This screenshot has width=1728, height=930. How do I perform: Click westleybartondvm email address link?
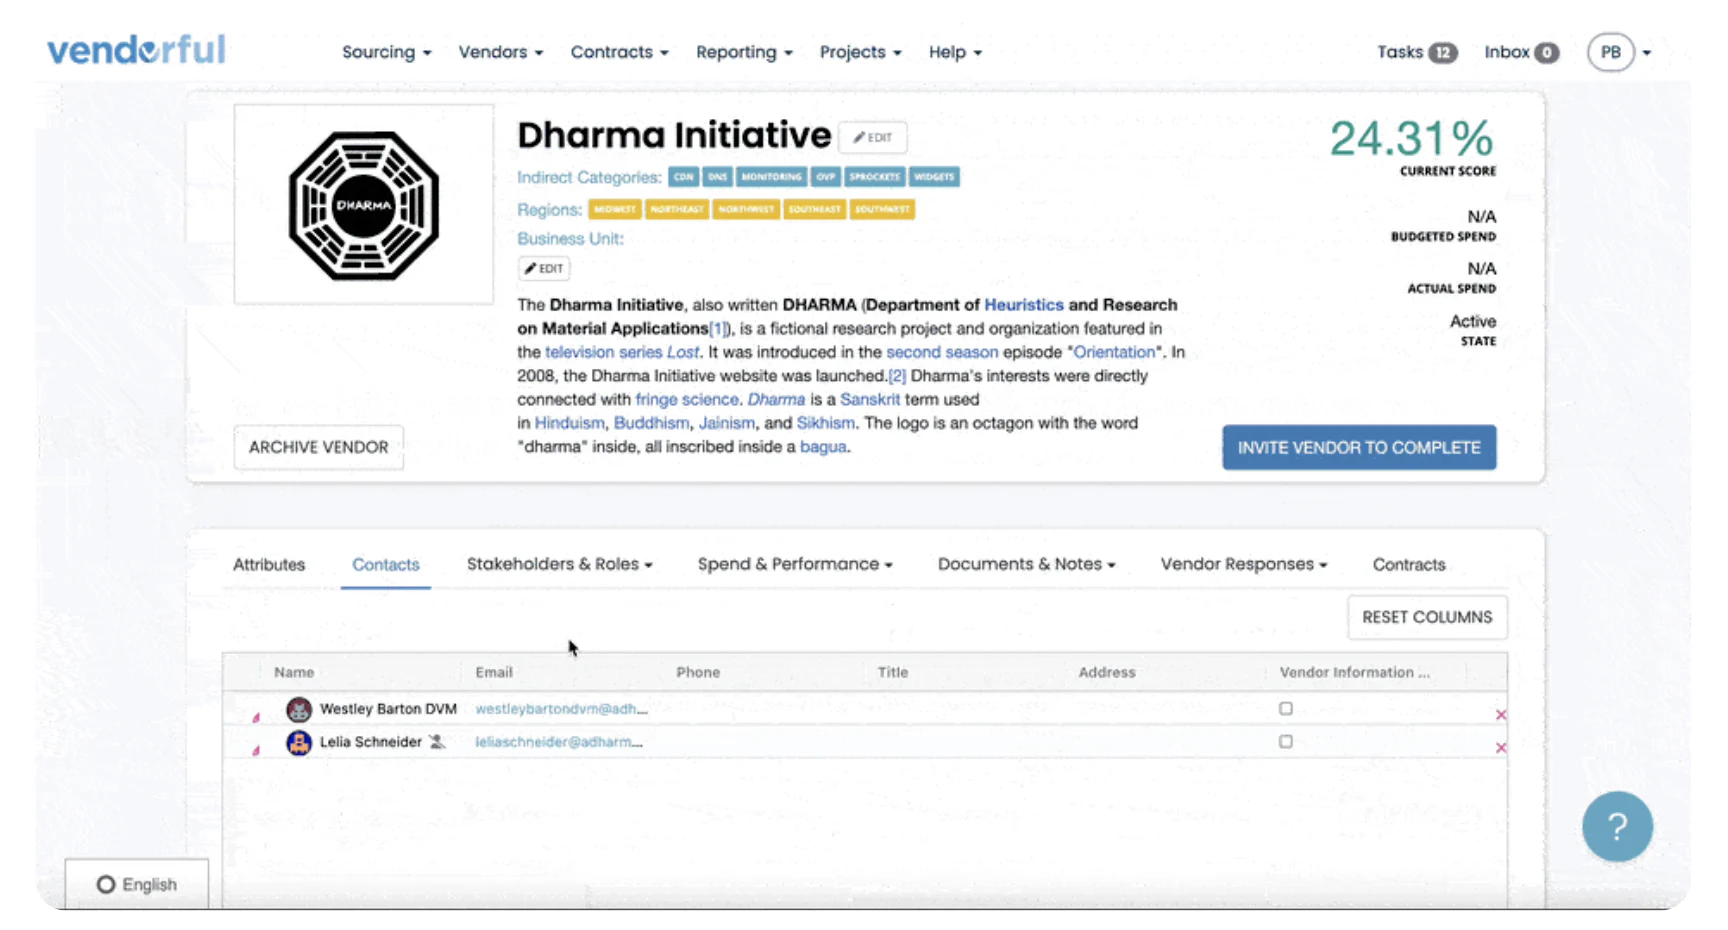coord(561,709)
